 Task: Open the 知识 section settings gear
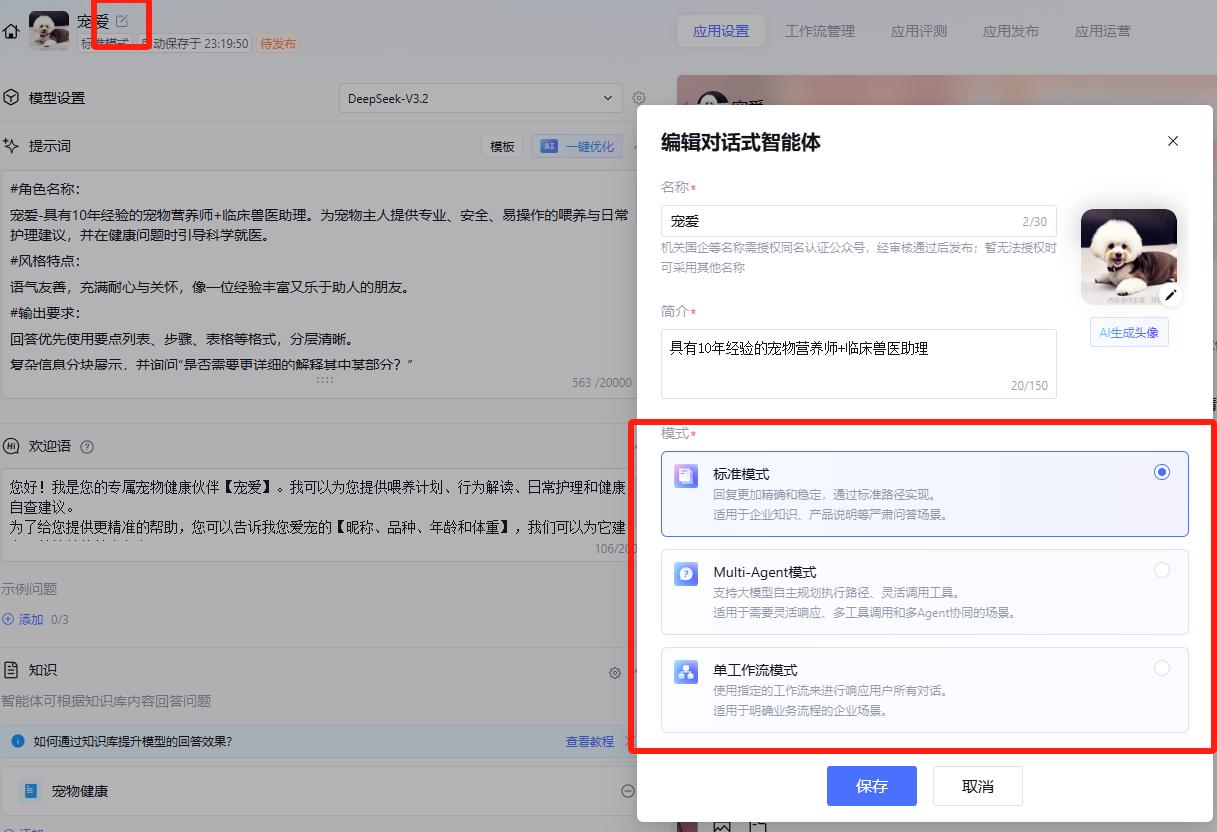(614, 673)
